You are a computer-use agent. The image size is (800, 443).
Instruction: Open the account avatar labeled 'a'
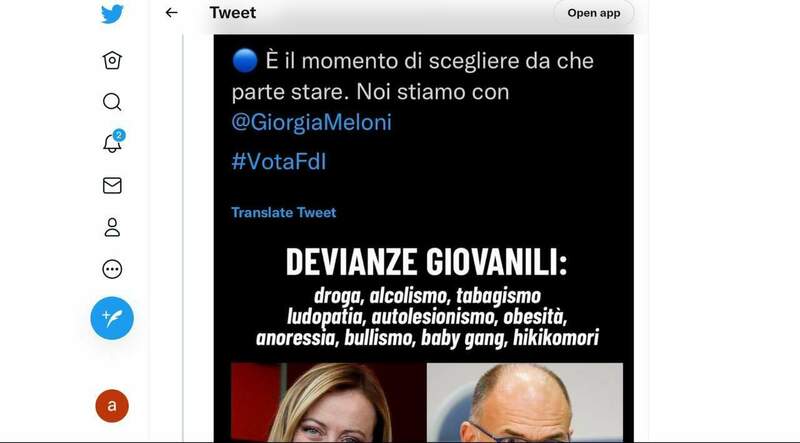pyautogui.click(x=112, y=406)
